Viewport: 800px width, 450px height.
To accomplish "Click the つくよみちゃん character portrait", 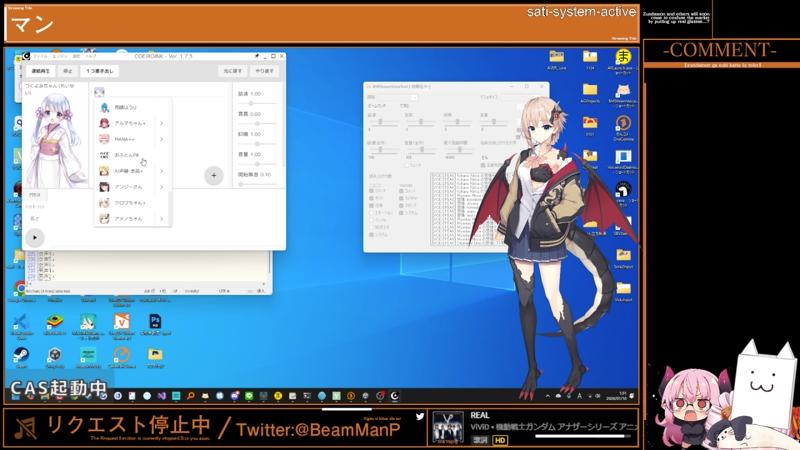I will pyautogui.click(x=56, y=140).
